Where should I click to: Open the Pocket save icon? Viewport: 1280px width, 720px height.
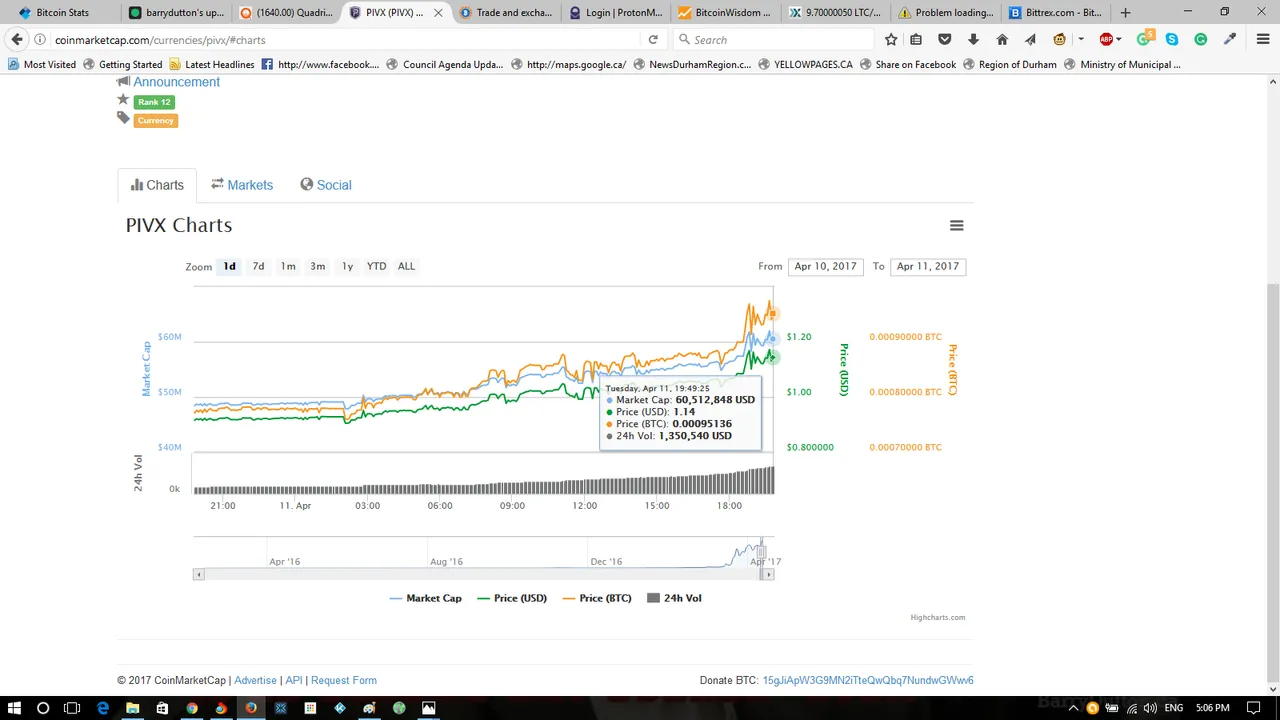[945, 40]
